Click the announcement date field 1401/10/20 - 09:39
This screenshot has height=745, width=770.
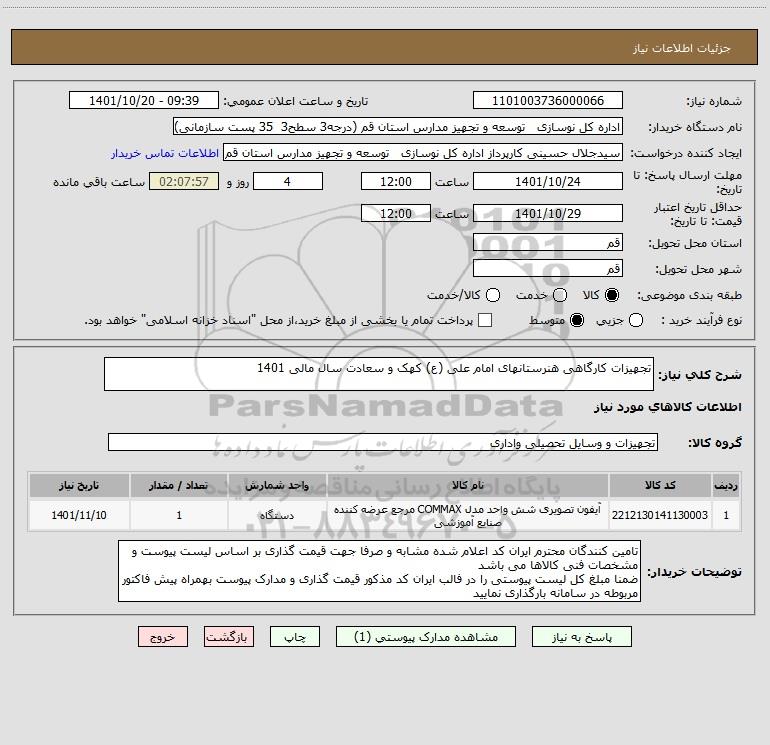pyautogui.click(x=144, y=101)
